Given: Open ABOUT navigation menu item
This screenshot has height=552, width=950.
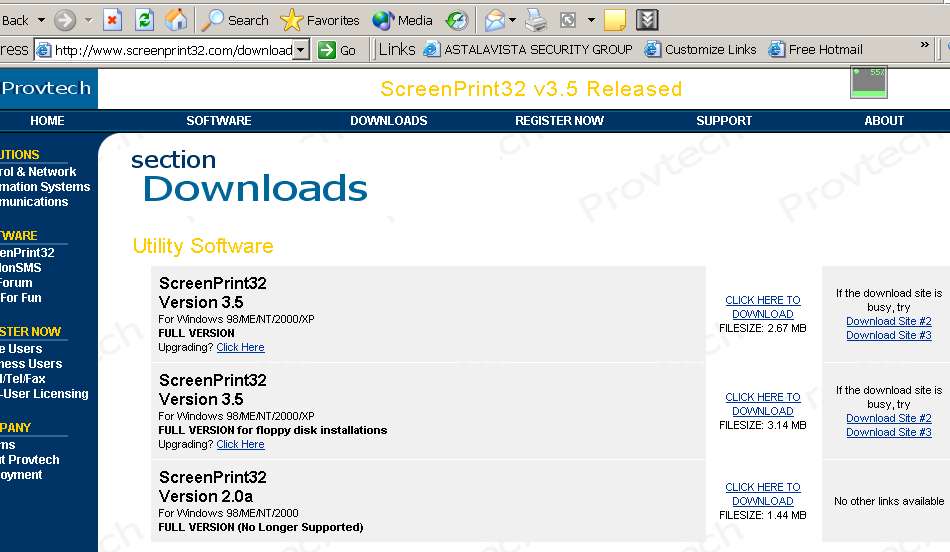Looking at the screenshot, I should point(884,121).
